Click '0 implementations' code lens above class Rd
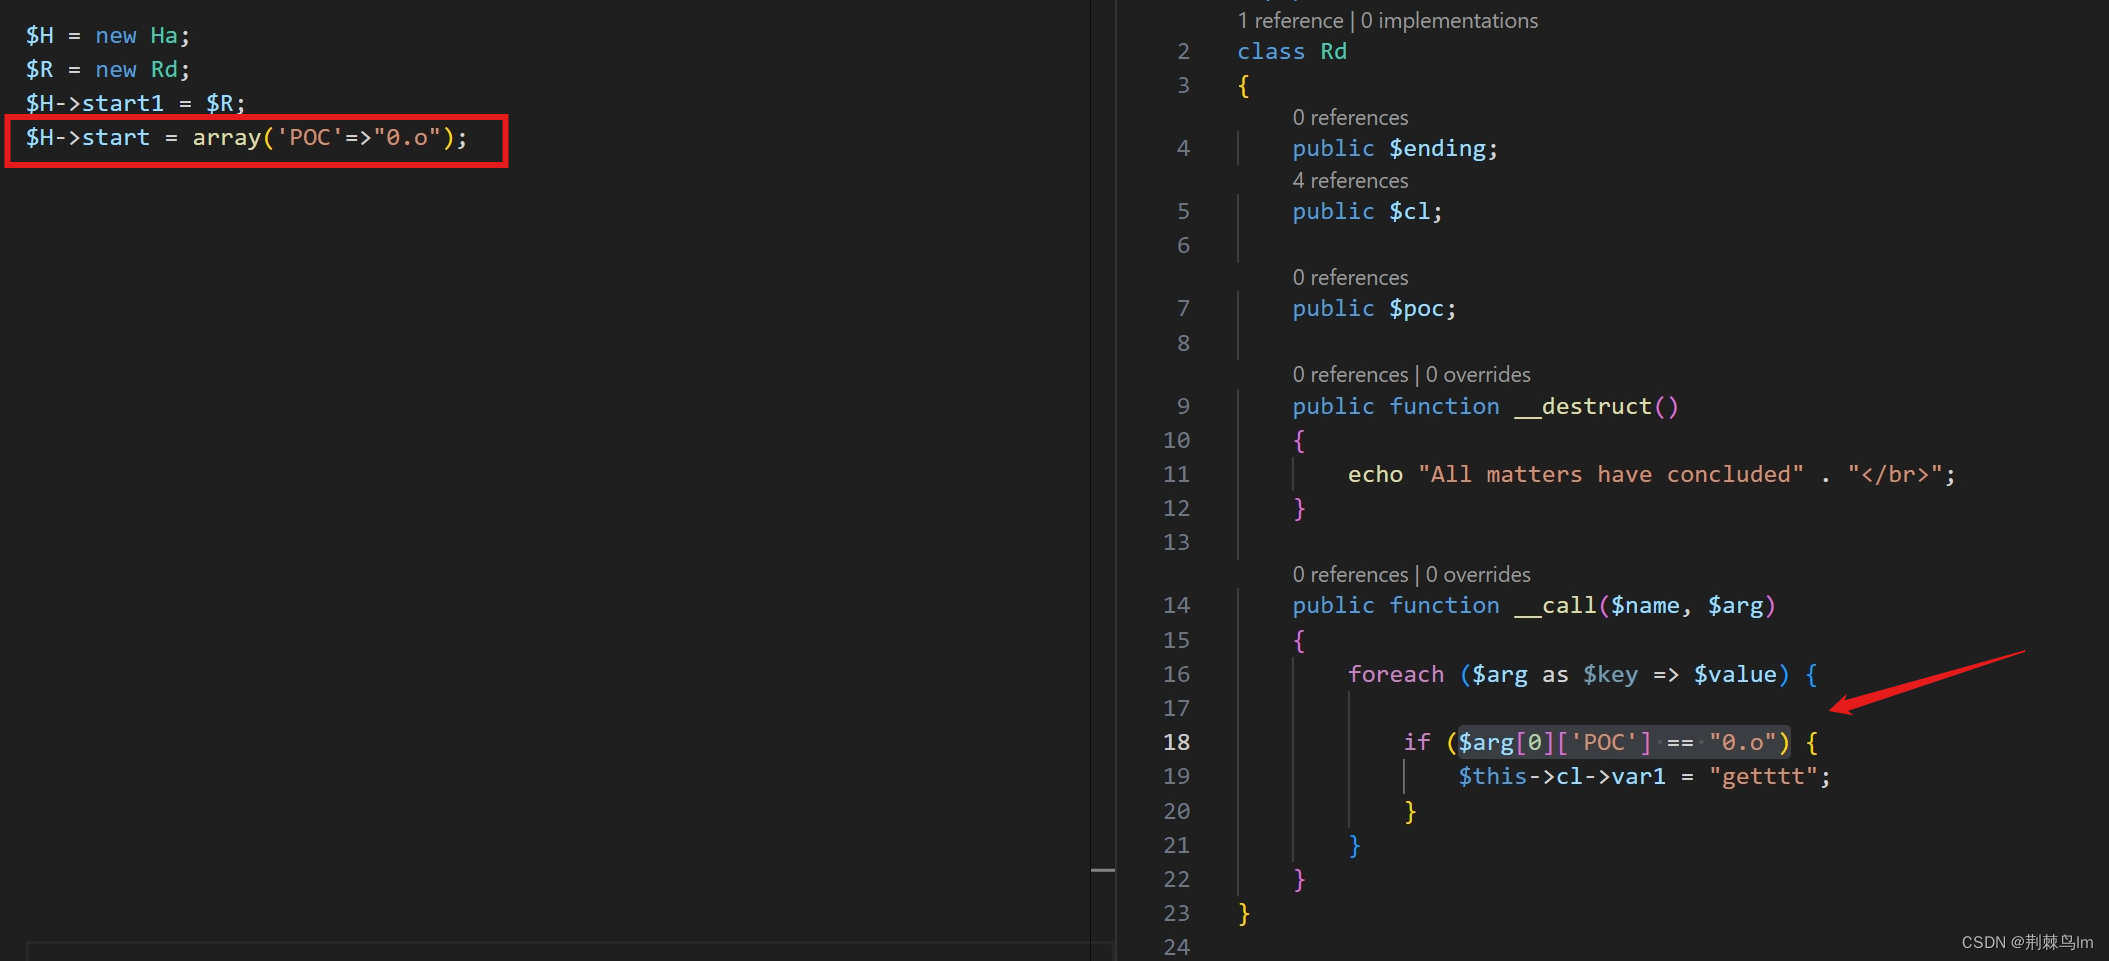The image size is (2109, 961). coord(1449,20)
